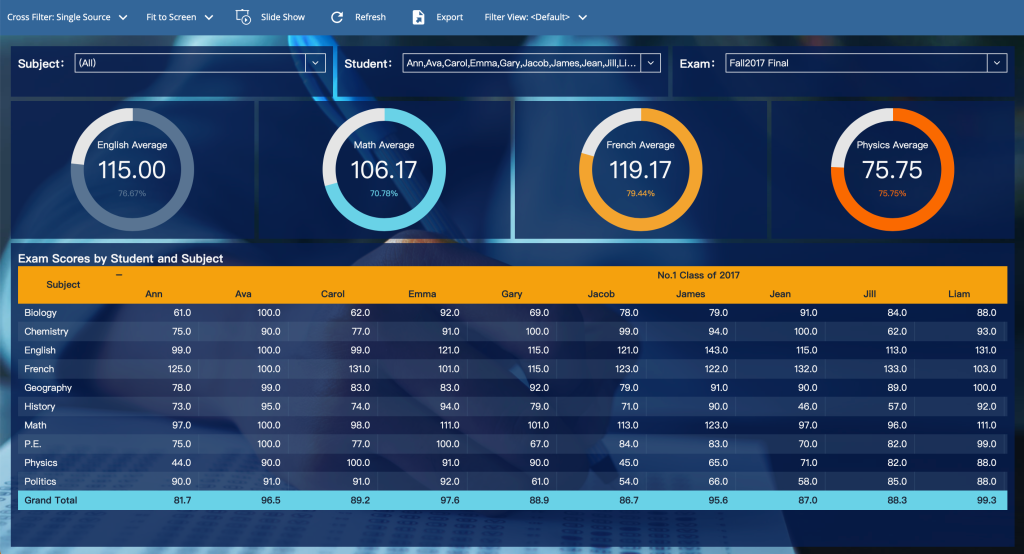
Task: Select the Politics row label
Action: coord(41,481)
